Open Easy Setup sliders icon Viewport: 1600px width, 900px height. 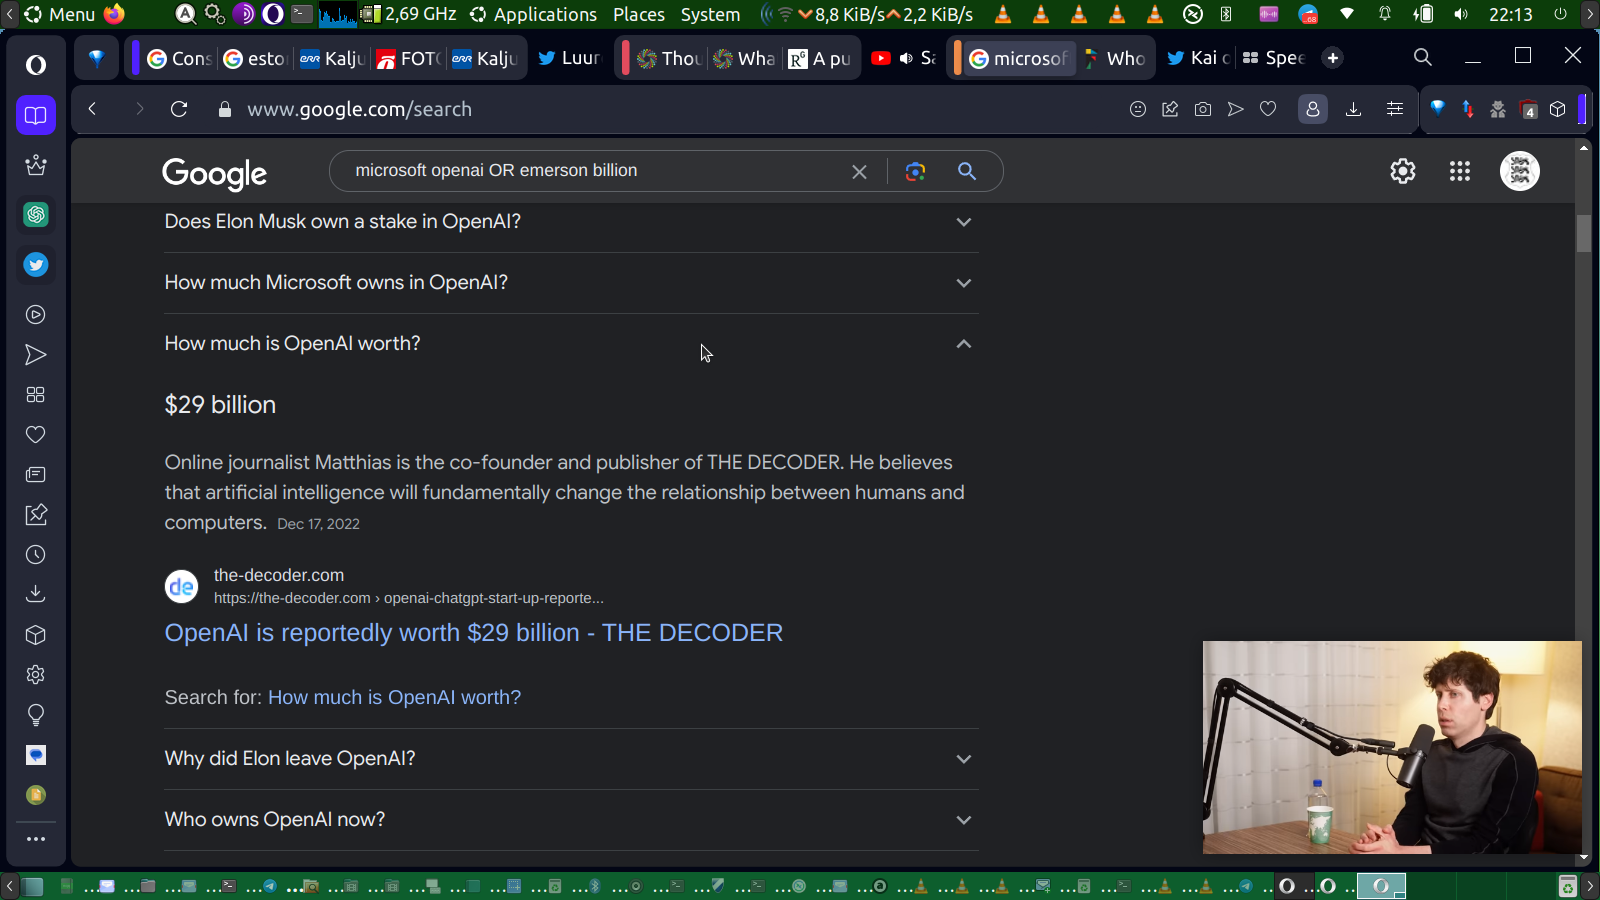tap(1395, 109)
